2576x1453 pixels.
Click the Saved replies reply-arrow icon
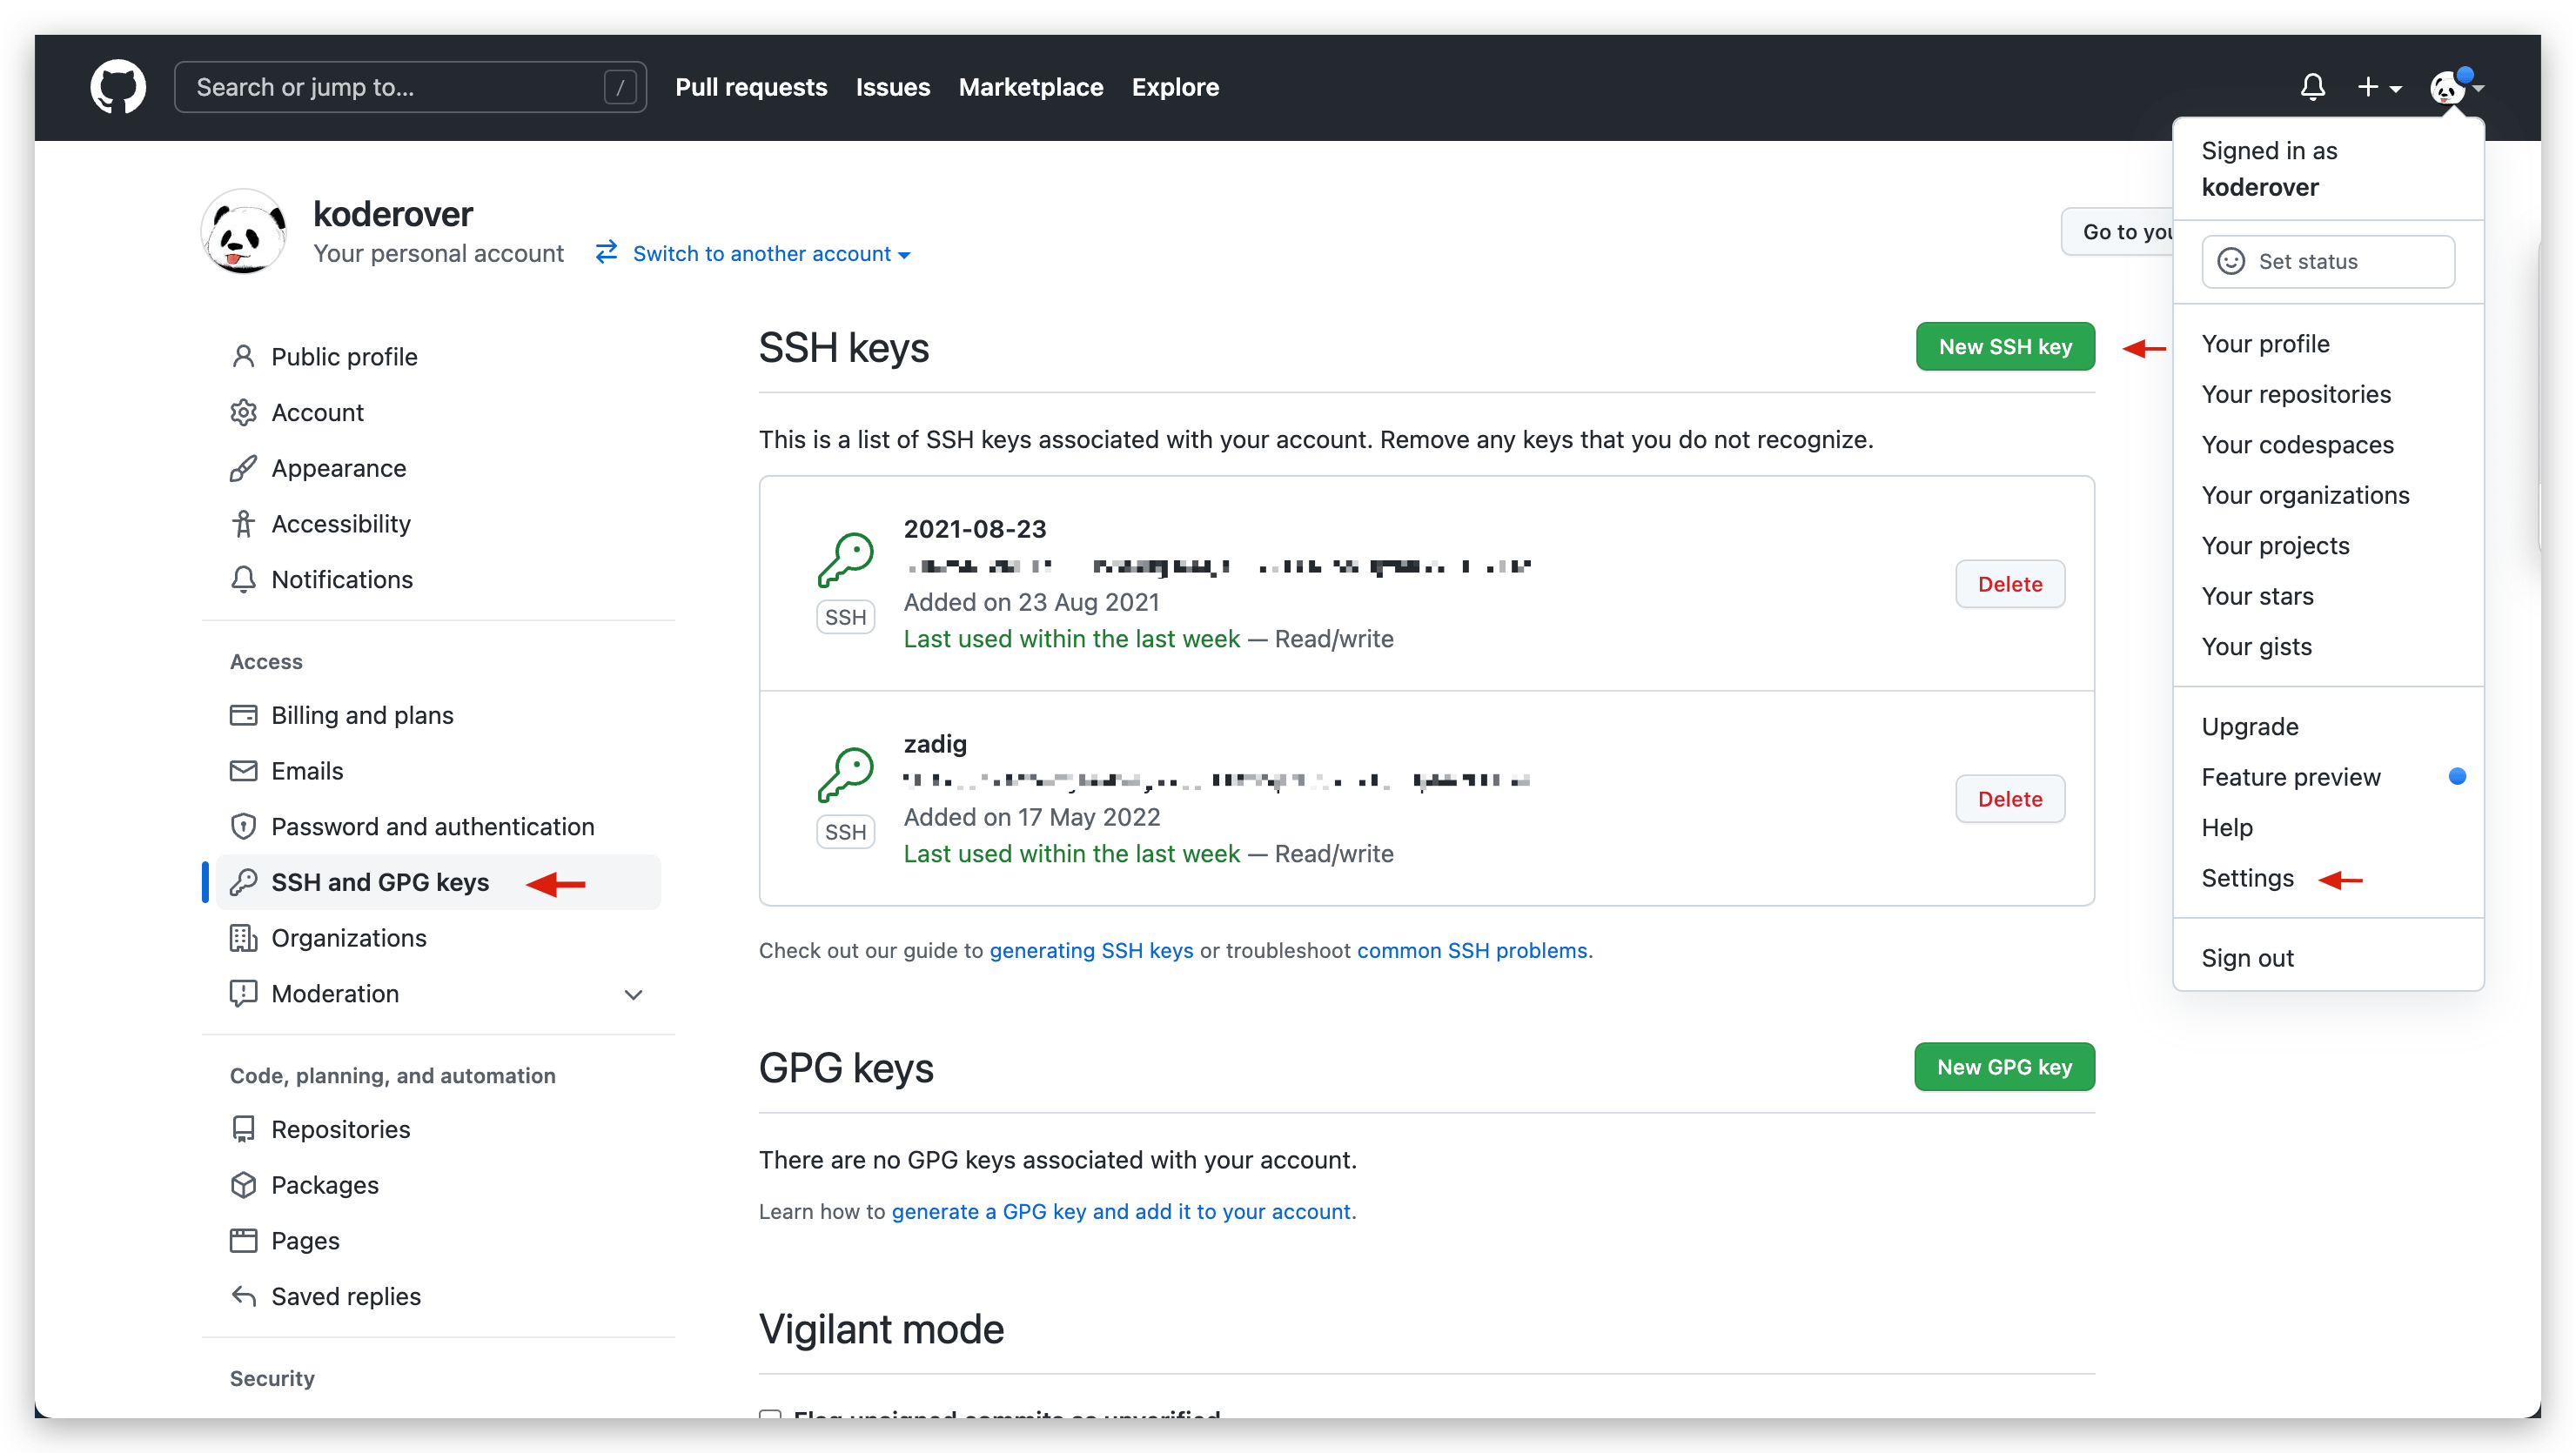click(x=244, y=1296)
